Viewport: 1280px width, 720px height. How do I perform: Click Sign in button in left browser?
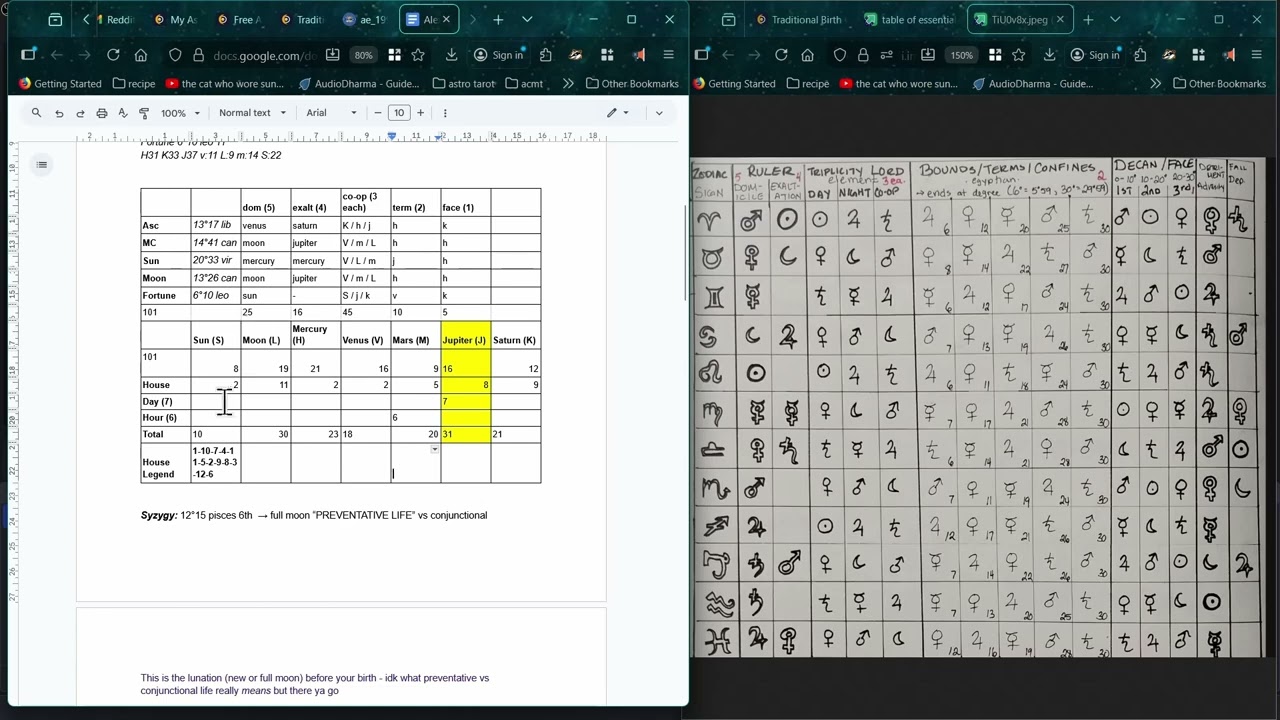[498, 55]
